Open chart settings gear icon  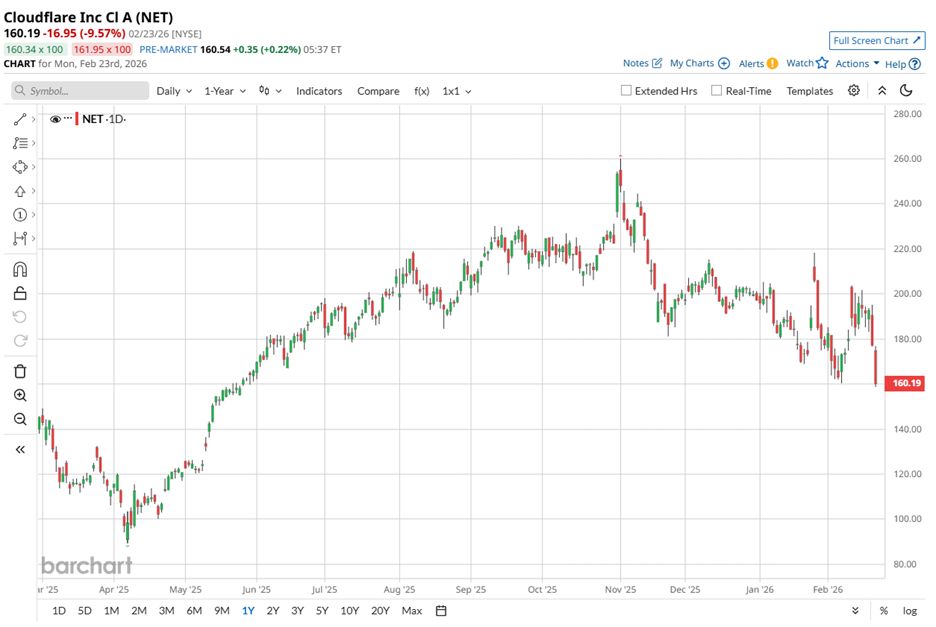pyautogui.click(x=854, y=91)
